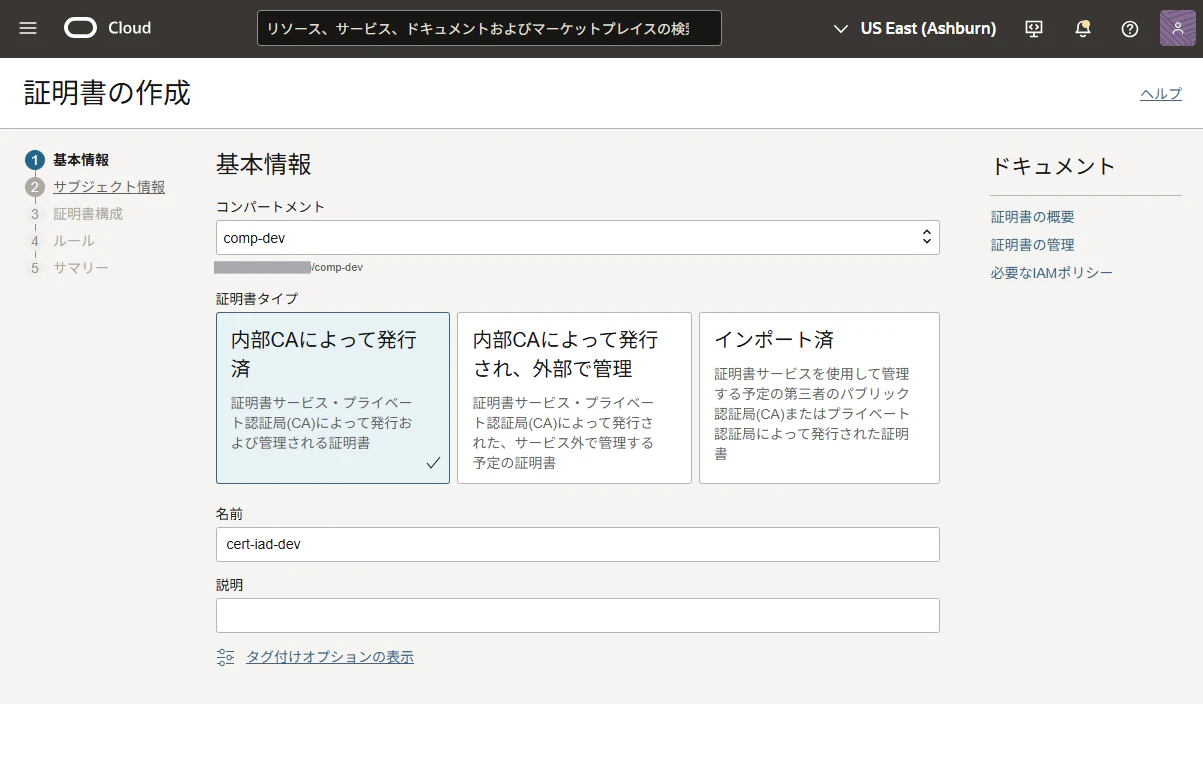This screenshot has width=1203, height=760.
Task: Go to step 2 サブジェクト情報
Action: [96, 187]
